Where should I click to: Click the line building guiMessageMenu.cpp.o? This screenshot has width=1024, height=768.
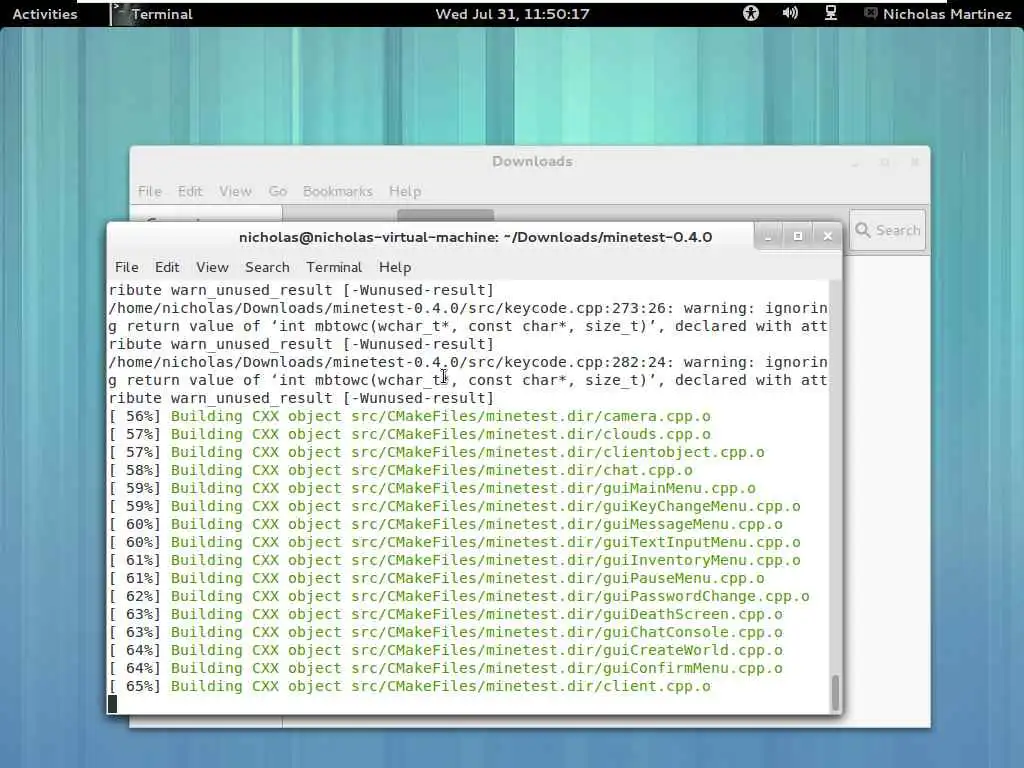(445, 524)
